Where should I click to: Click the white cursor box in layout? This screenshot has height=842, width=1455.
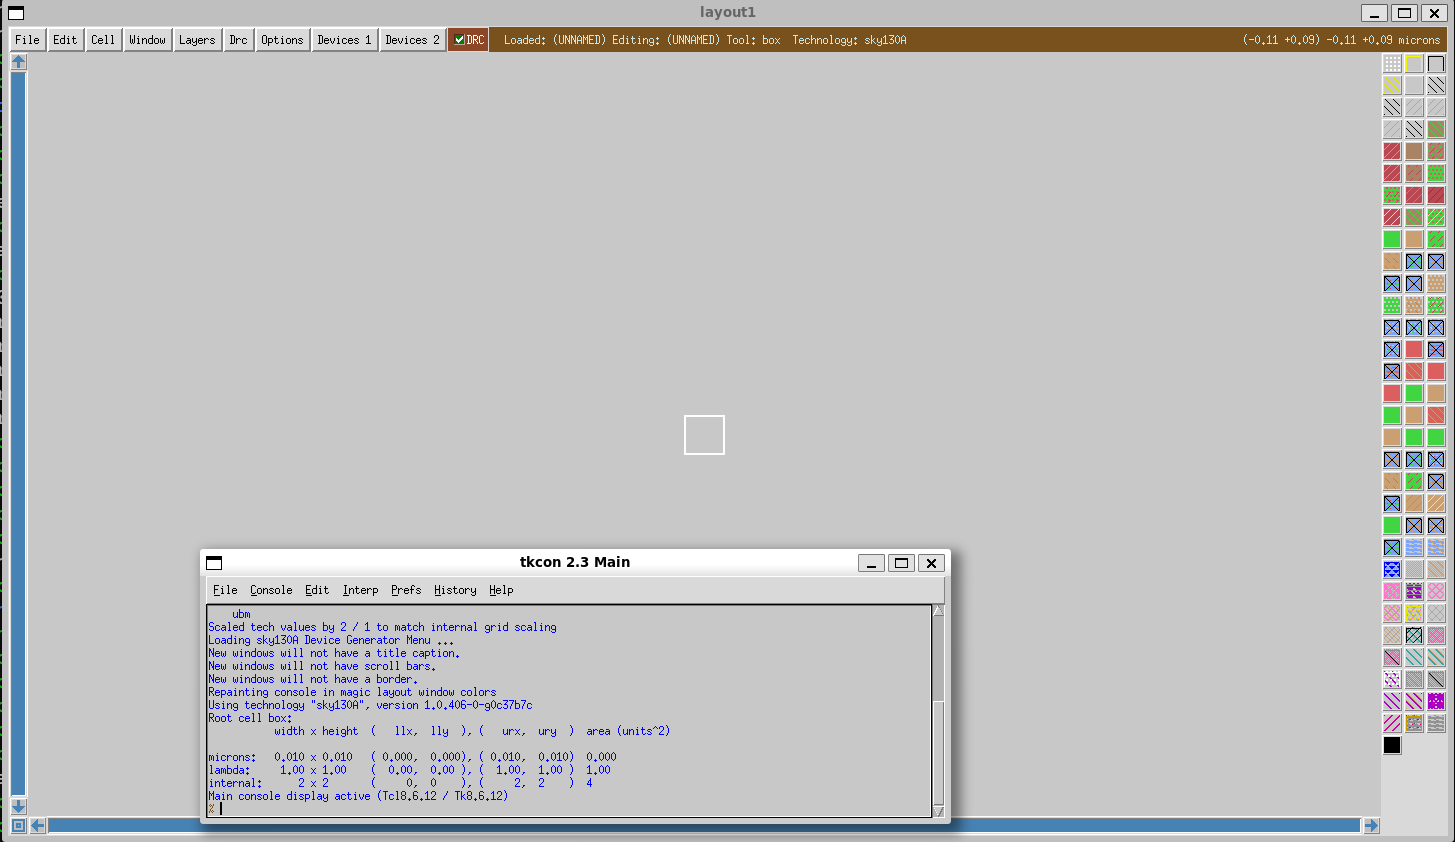[x=704, y=435]
